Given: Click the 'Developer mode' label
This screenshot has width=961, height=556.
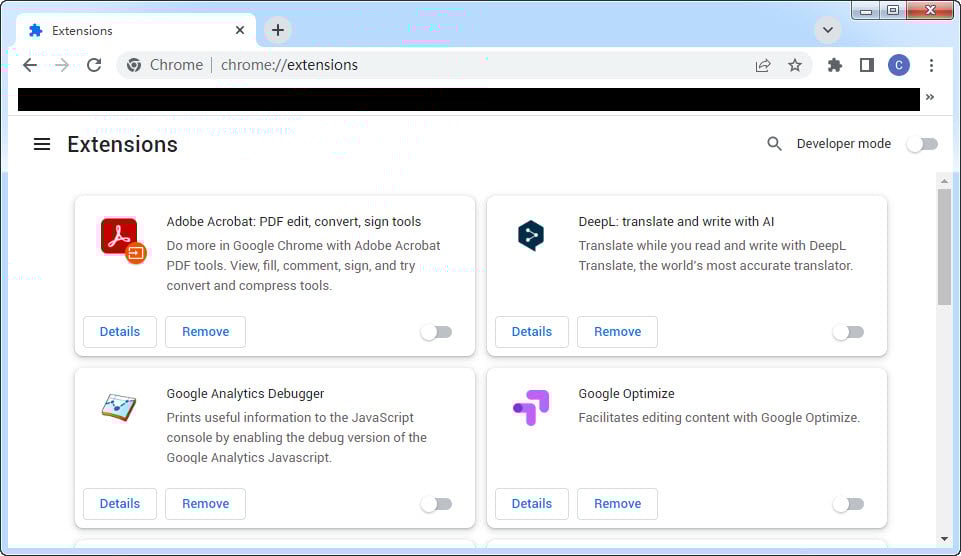Looking at the screenshot, I should tap(843, 143).
